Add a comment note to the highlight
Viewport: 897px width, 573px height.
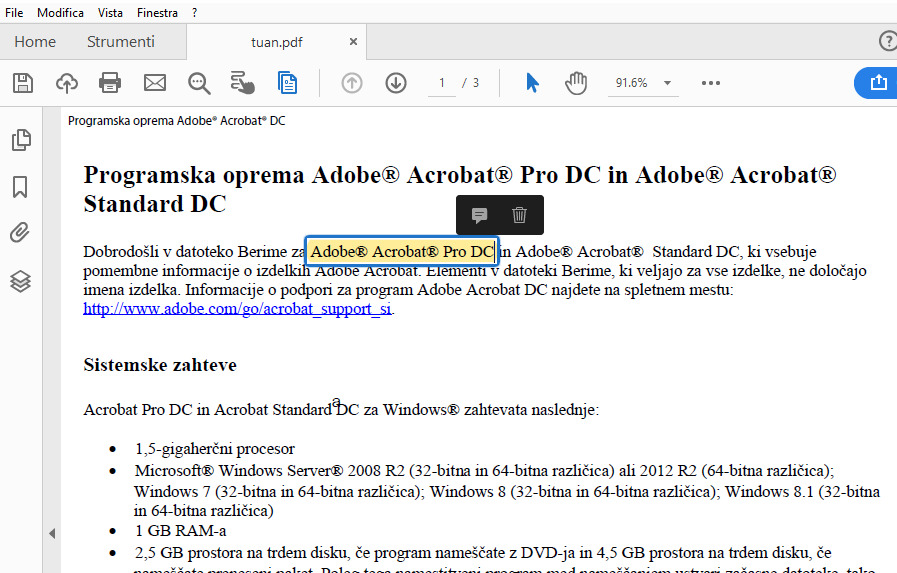point(479,215)
